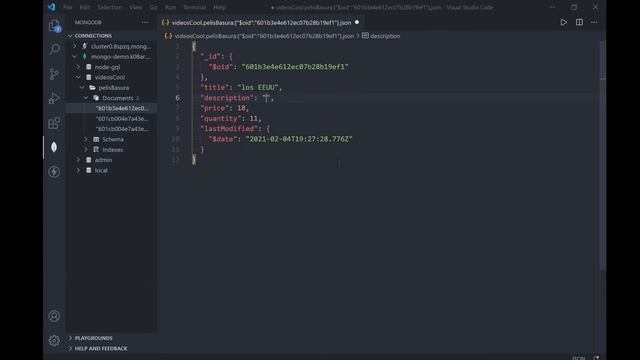
Task: Open the Search view in activity bar
Action: (x=54, y=49)
